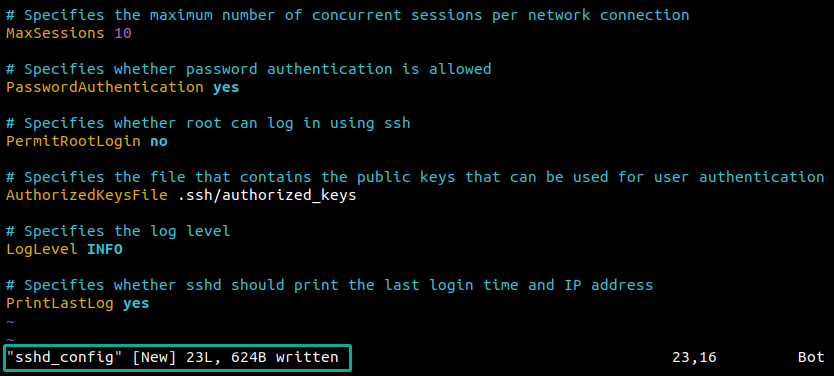Click the Bot scroll position indicator
Screen dimensions: 834x376
coord(811,357)
